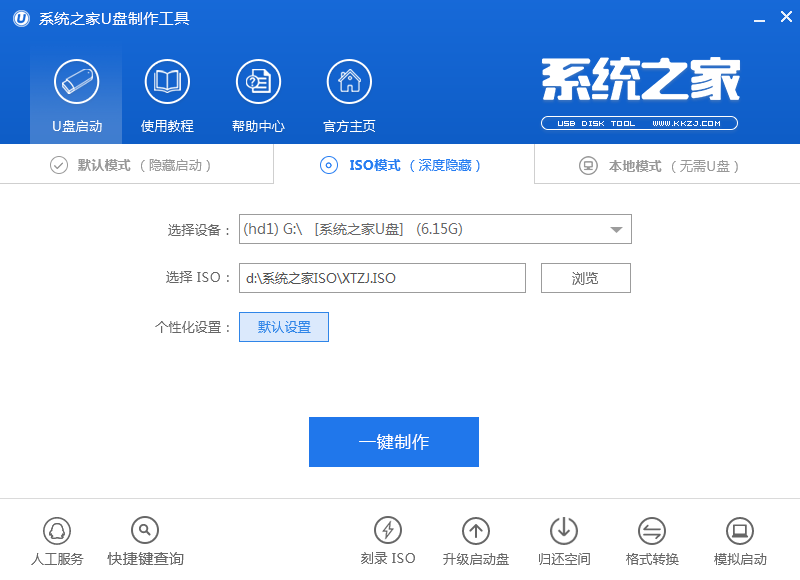The height and width of the screenshot is (580, 800).
Task: Visit the 官方主页 homepage
Action: coord(348,93)
